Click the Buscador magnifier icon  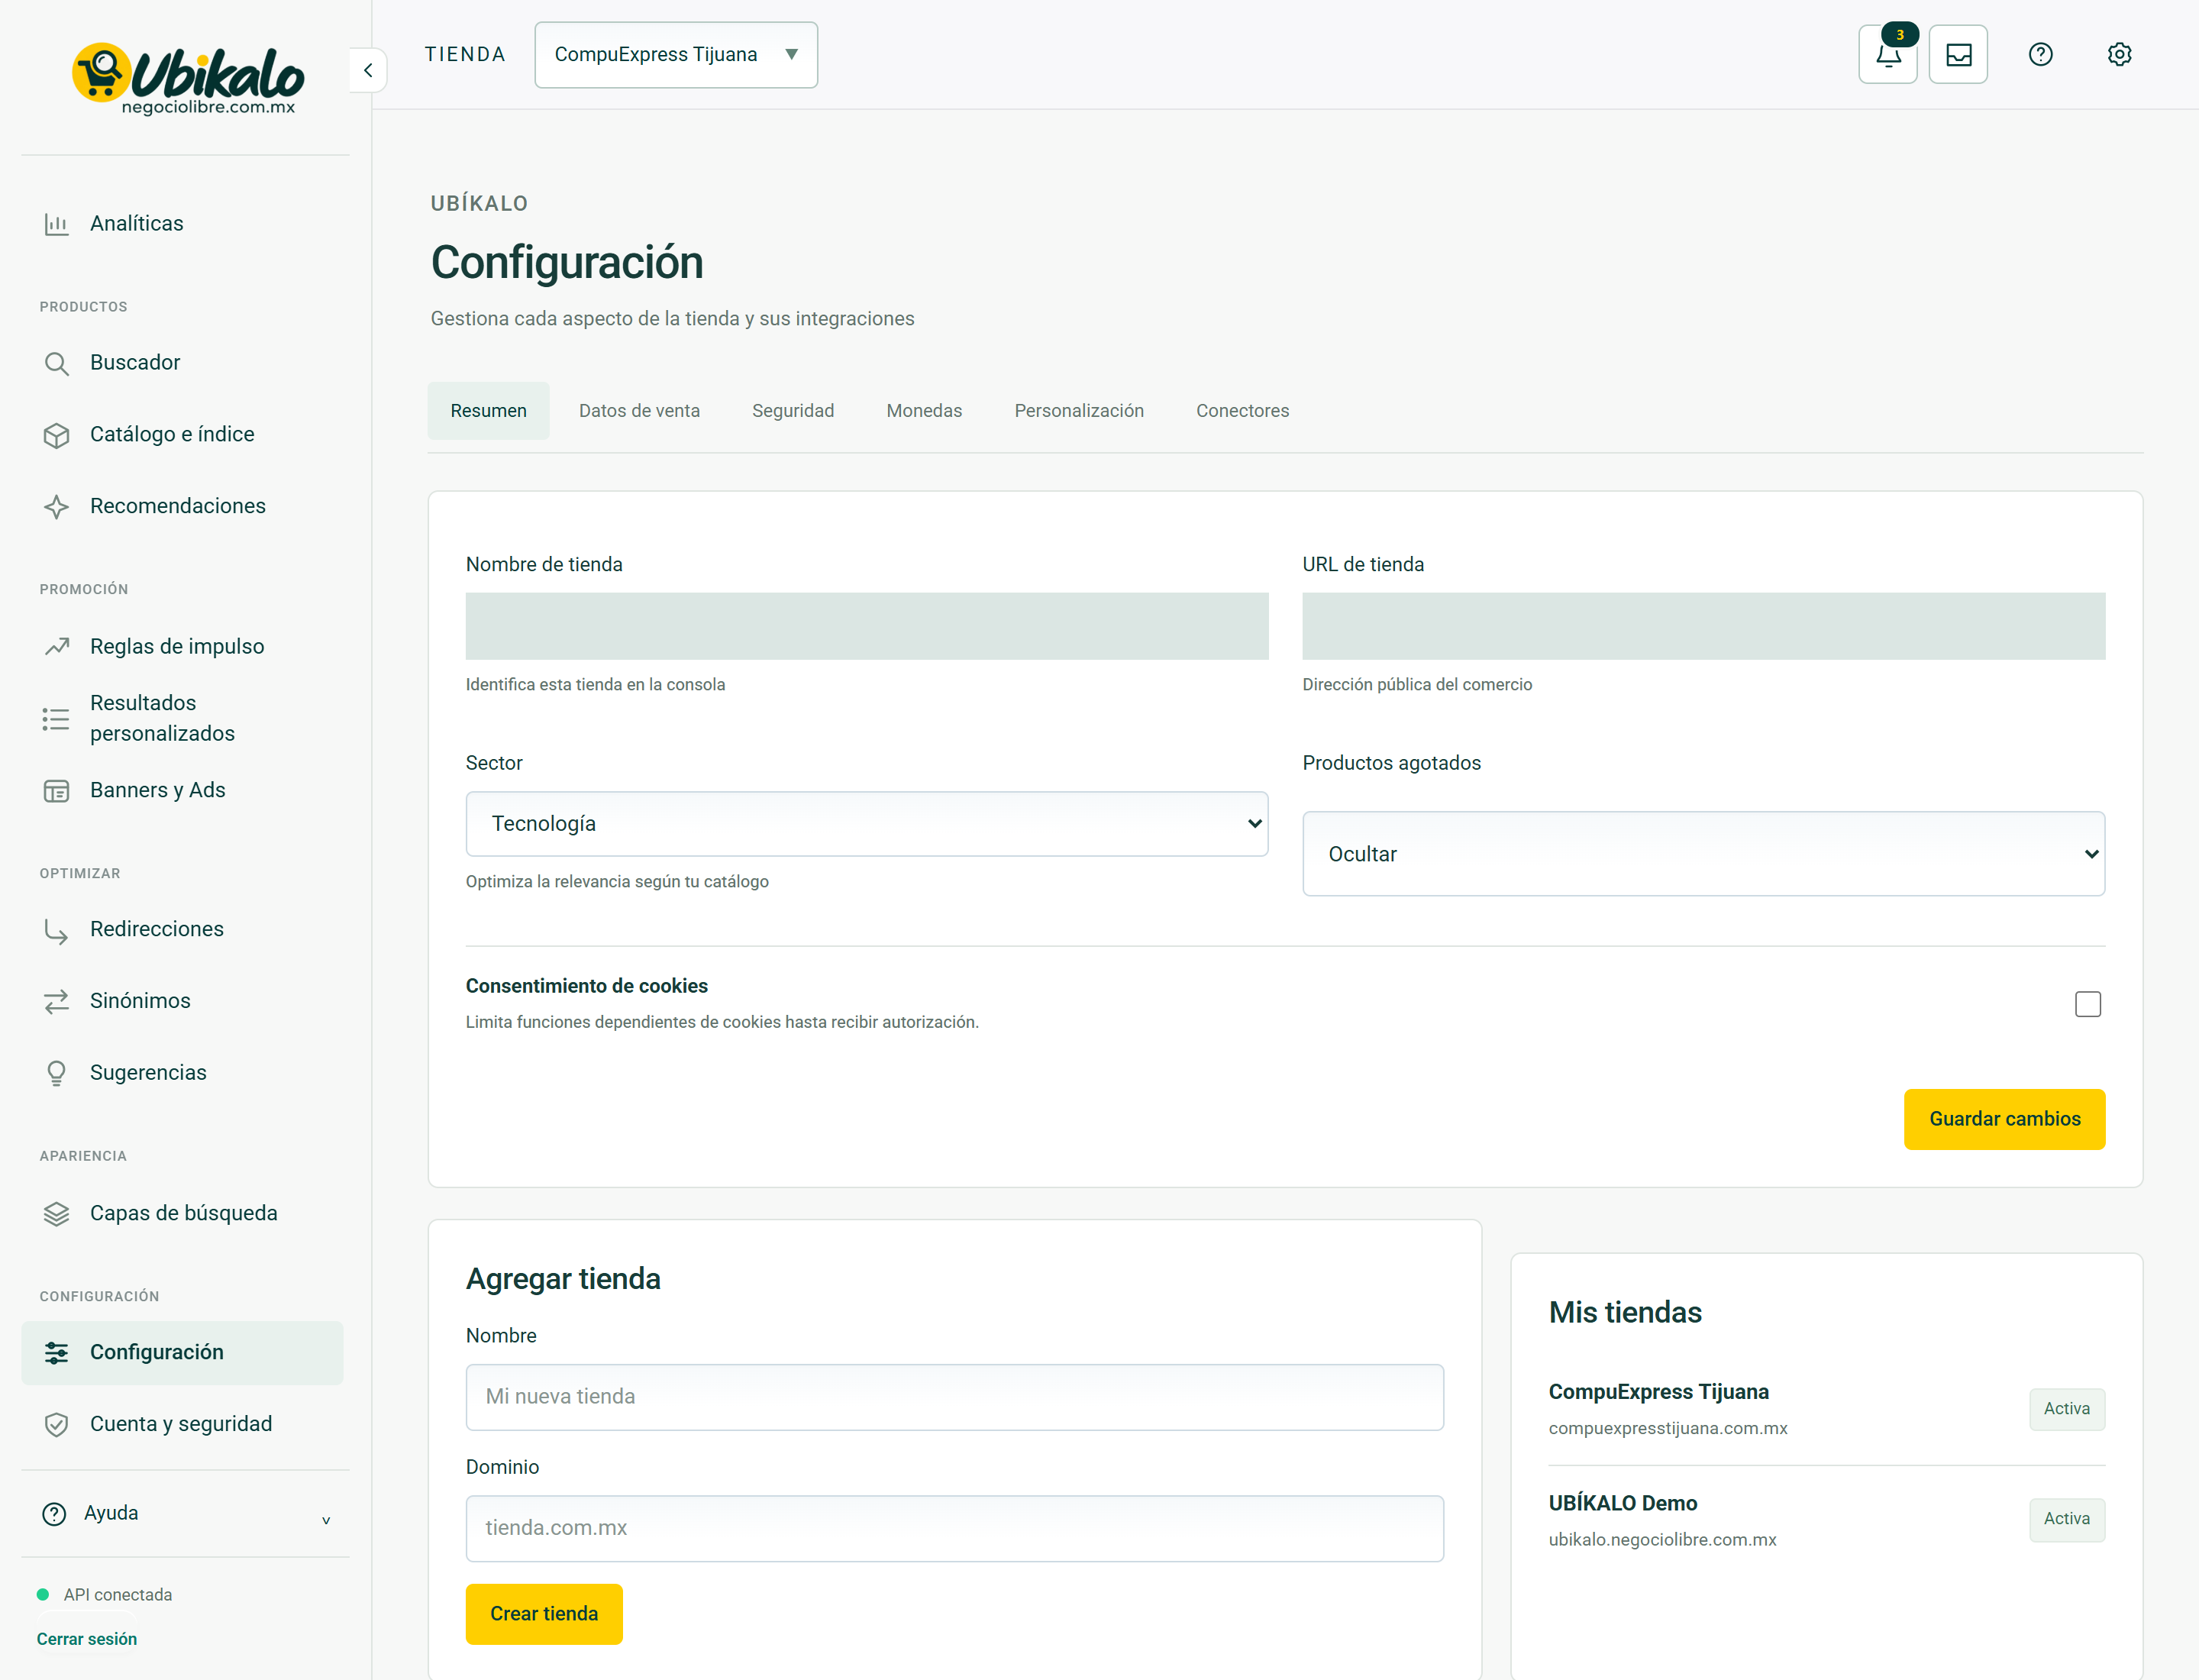point(56,363)
